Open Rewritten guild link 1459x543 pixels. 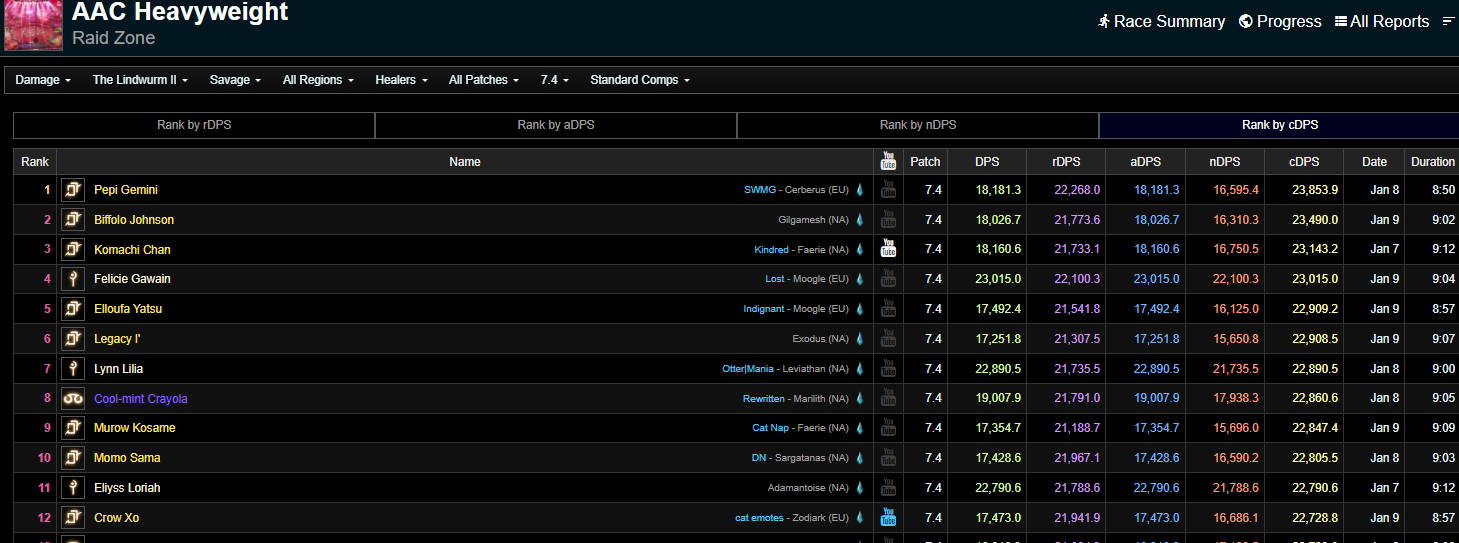point(764,399)
